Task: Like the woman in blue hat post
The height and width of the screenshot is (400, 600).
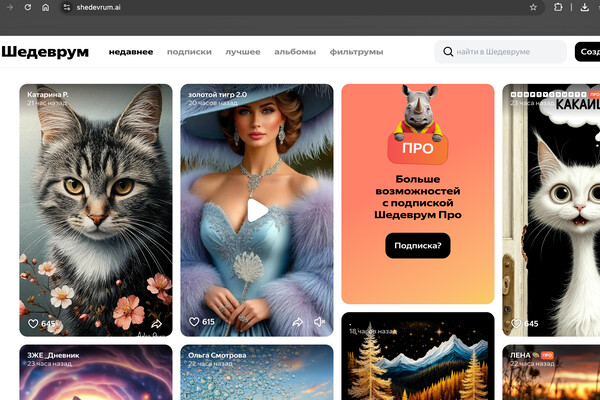Action: point(194,322)
